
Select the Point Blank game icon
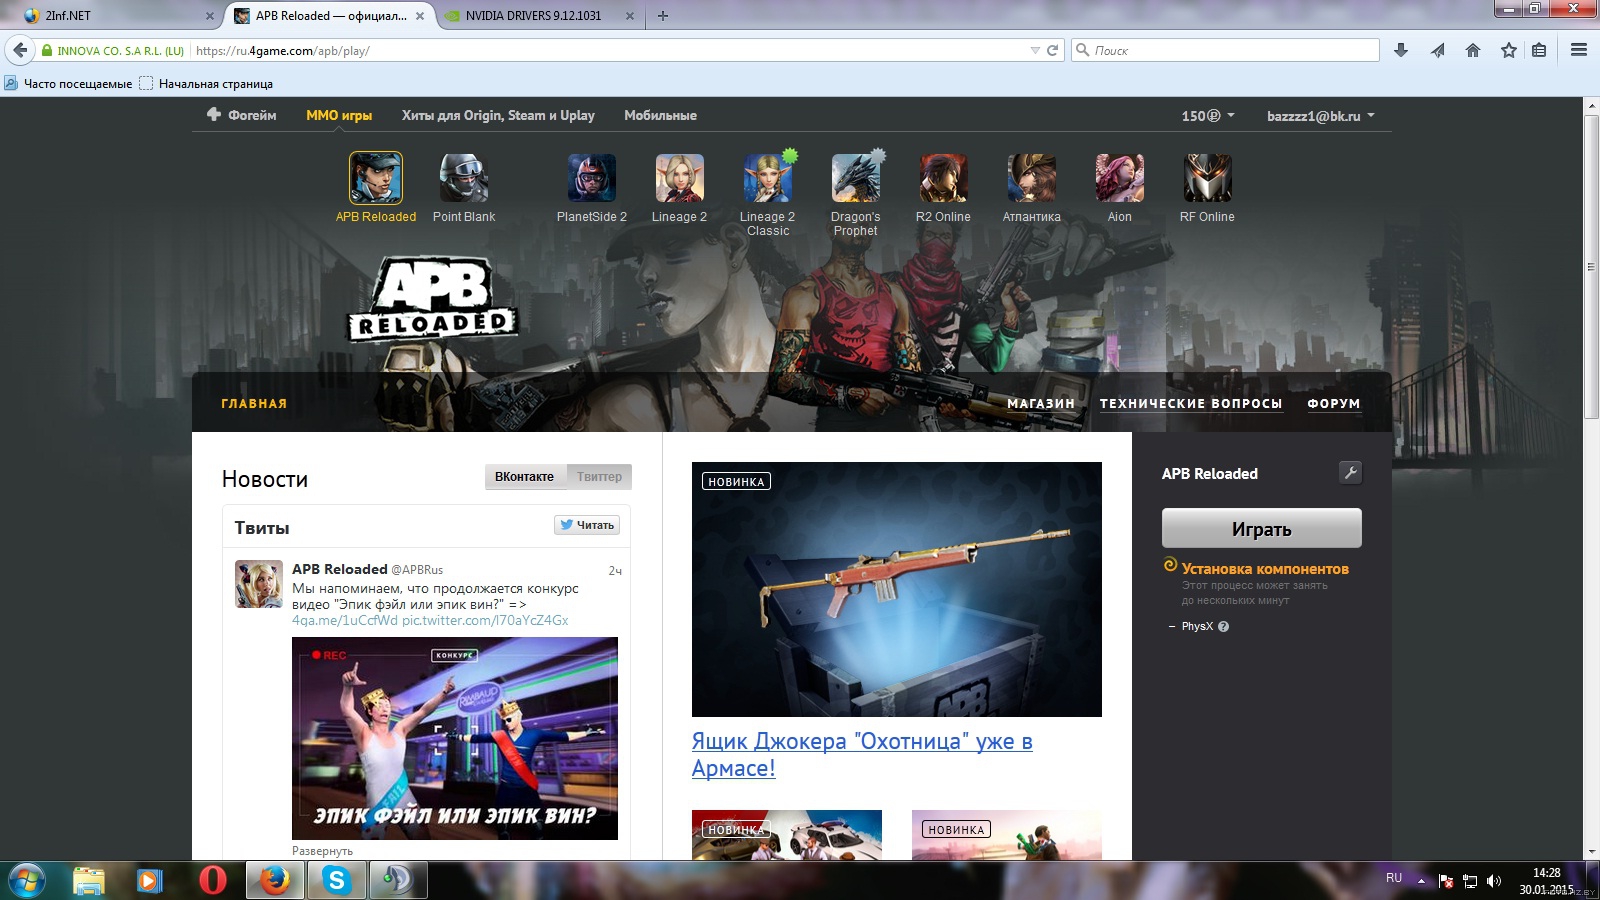[464, 178]
